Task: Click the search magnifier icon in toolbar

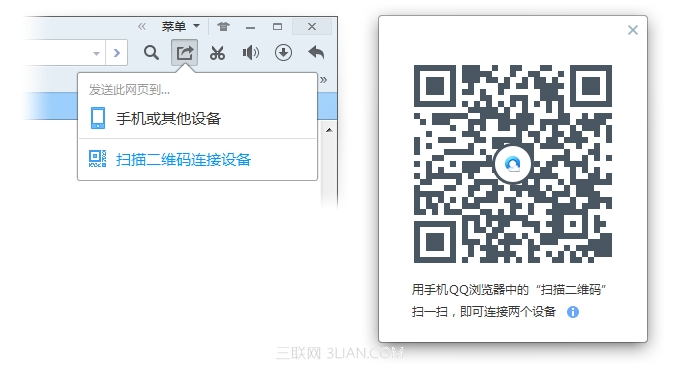Action: click(151, 52)
